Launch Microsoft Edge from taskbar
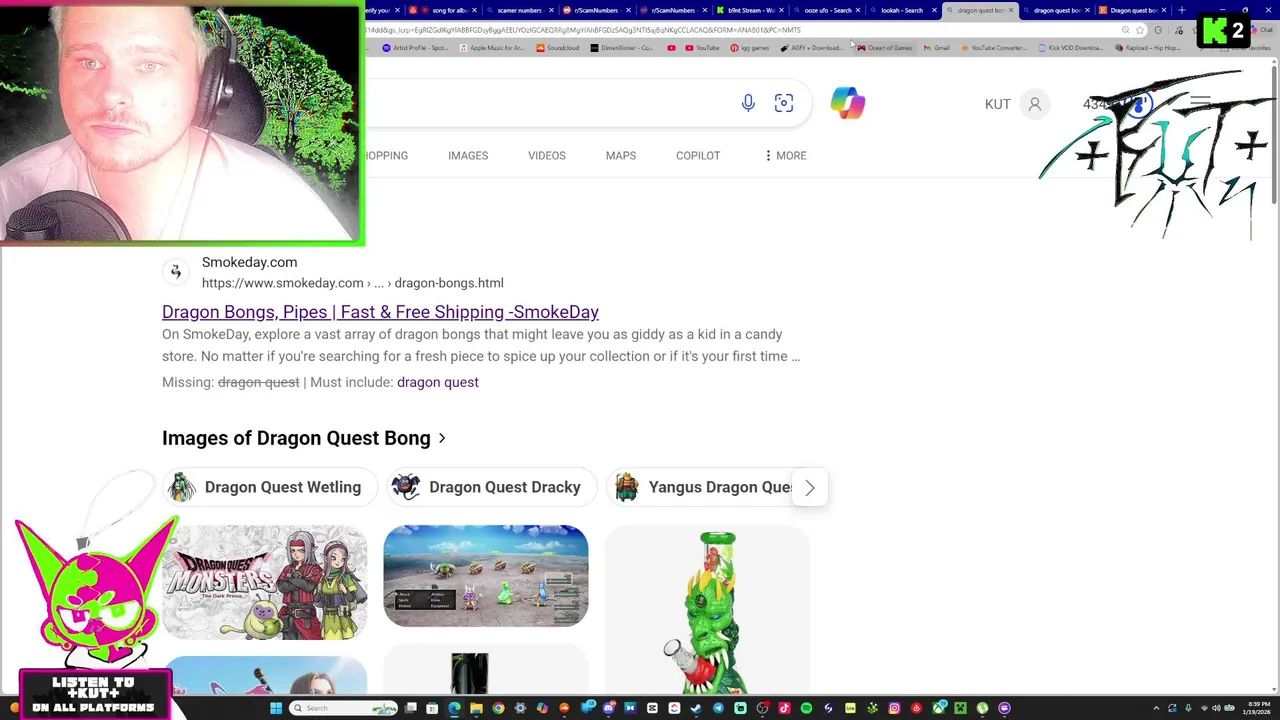This screenshot has width=1280, height=720. [x=454, y=708]
